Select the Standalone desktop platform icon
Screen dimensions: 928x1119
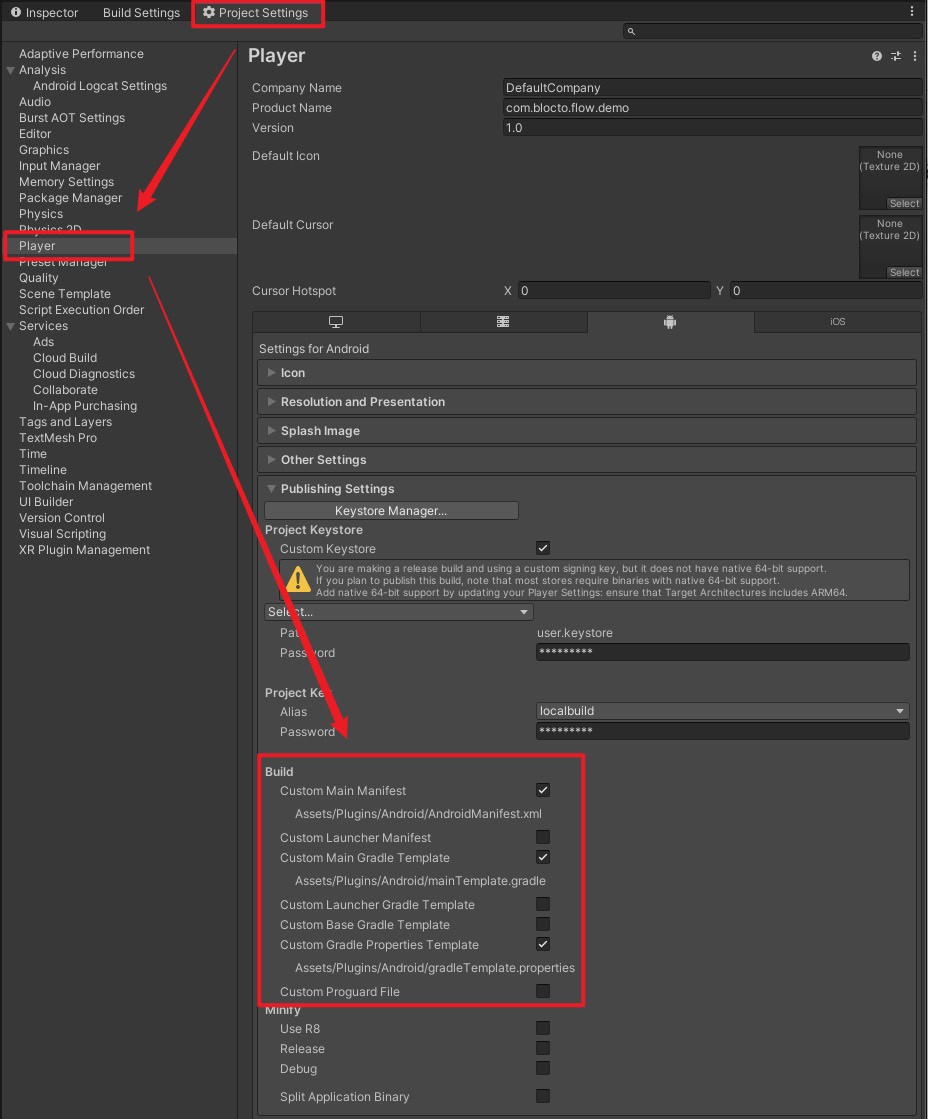click(336, 321)
